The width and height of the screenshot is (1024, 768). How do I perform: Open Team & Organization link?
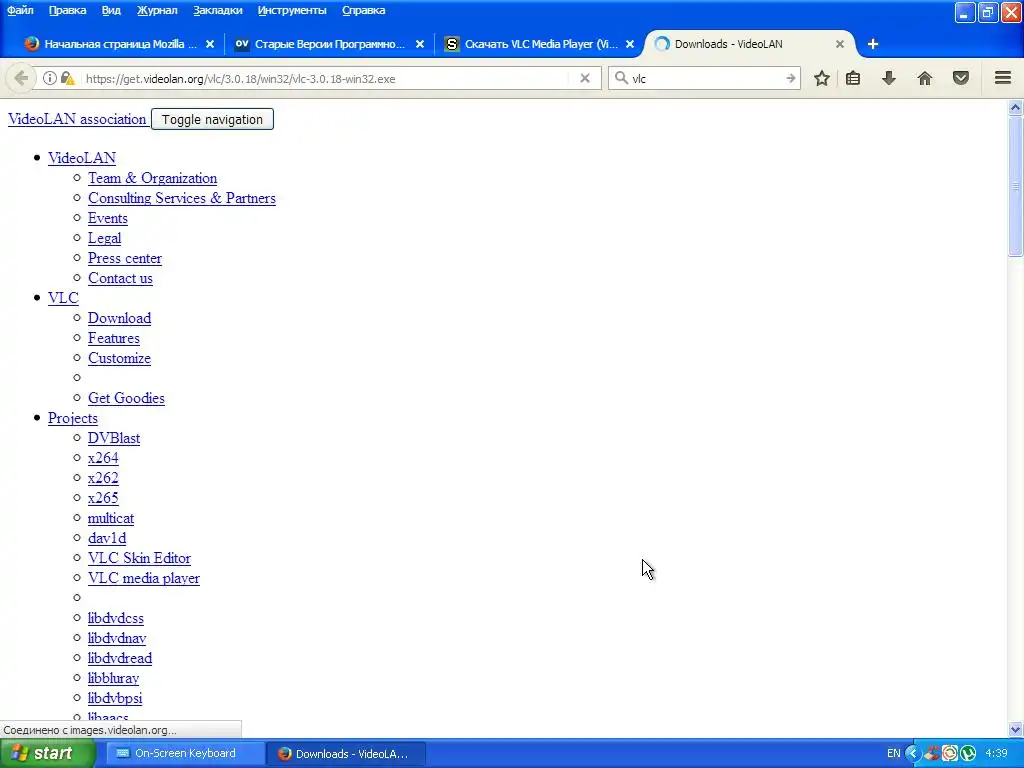(x=152, y=178)
